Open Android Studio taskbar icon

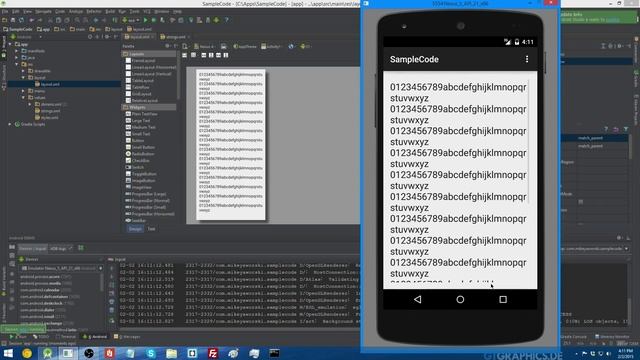pos(47,353)
